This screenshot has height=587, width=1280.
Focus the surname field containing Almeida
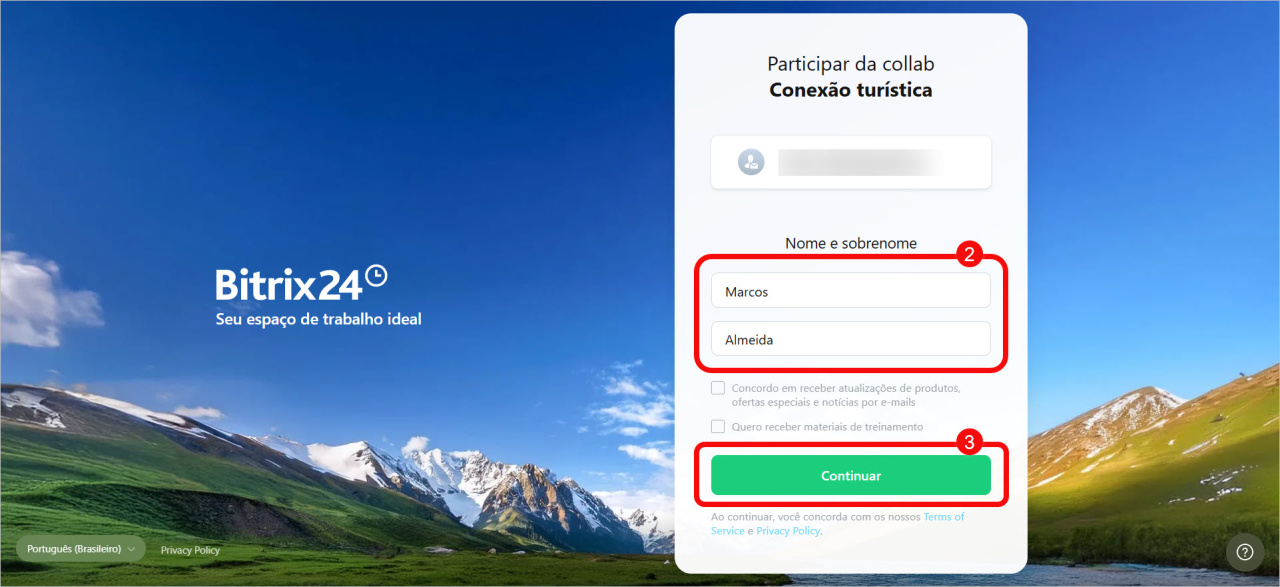tap(851, 339)
